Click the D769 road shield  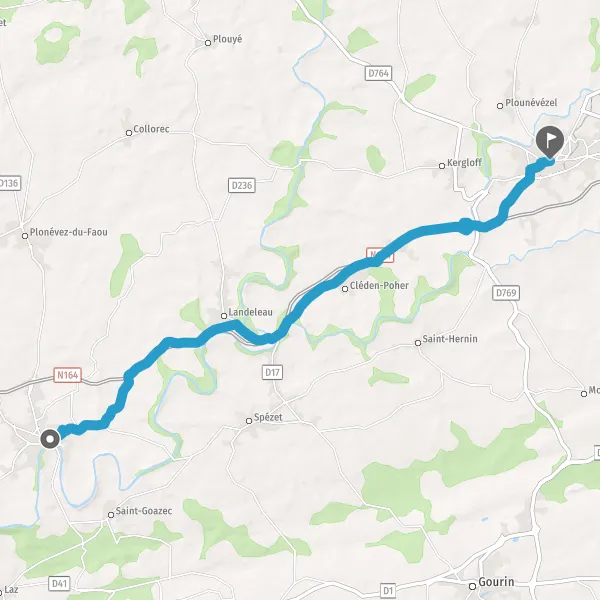pos(506,293)
